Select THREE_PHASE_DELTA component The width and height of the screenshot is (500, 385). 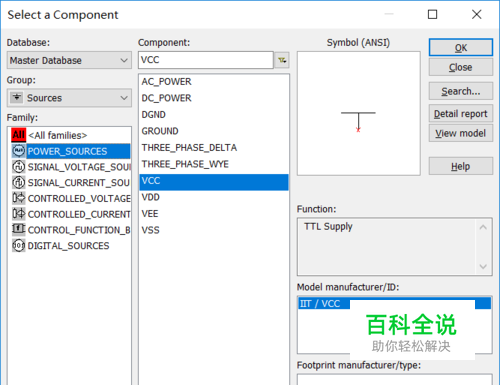click(214, 148)
